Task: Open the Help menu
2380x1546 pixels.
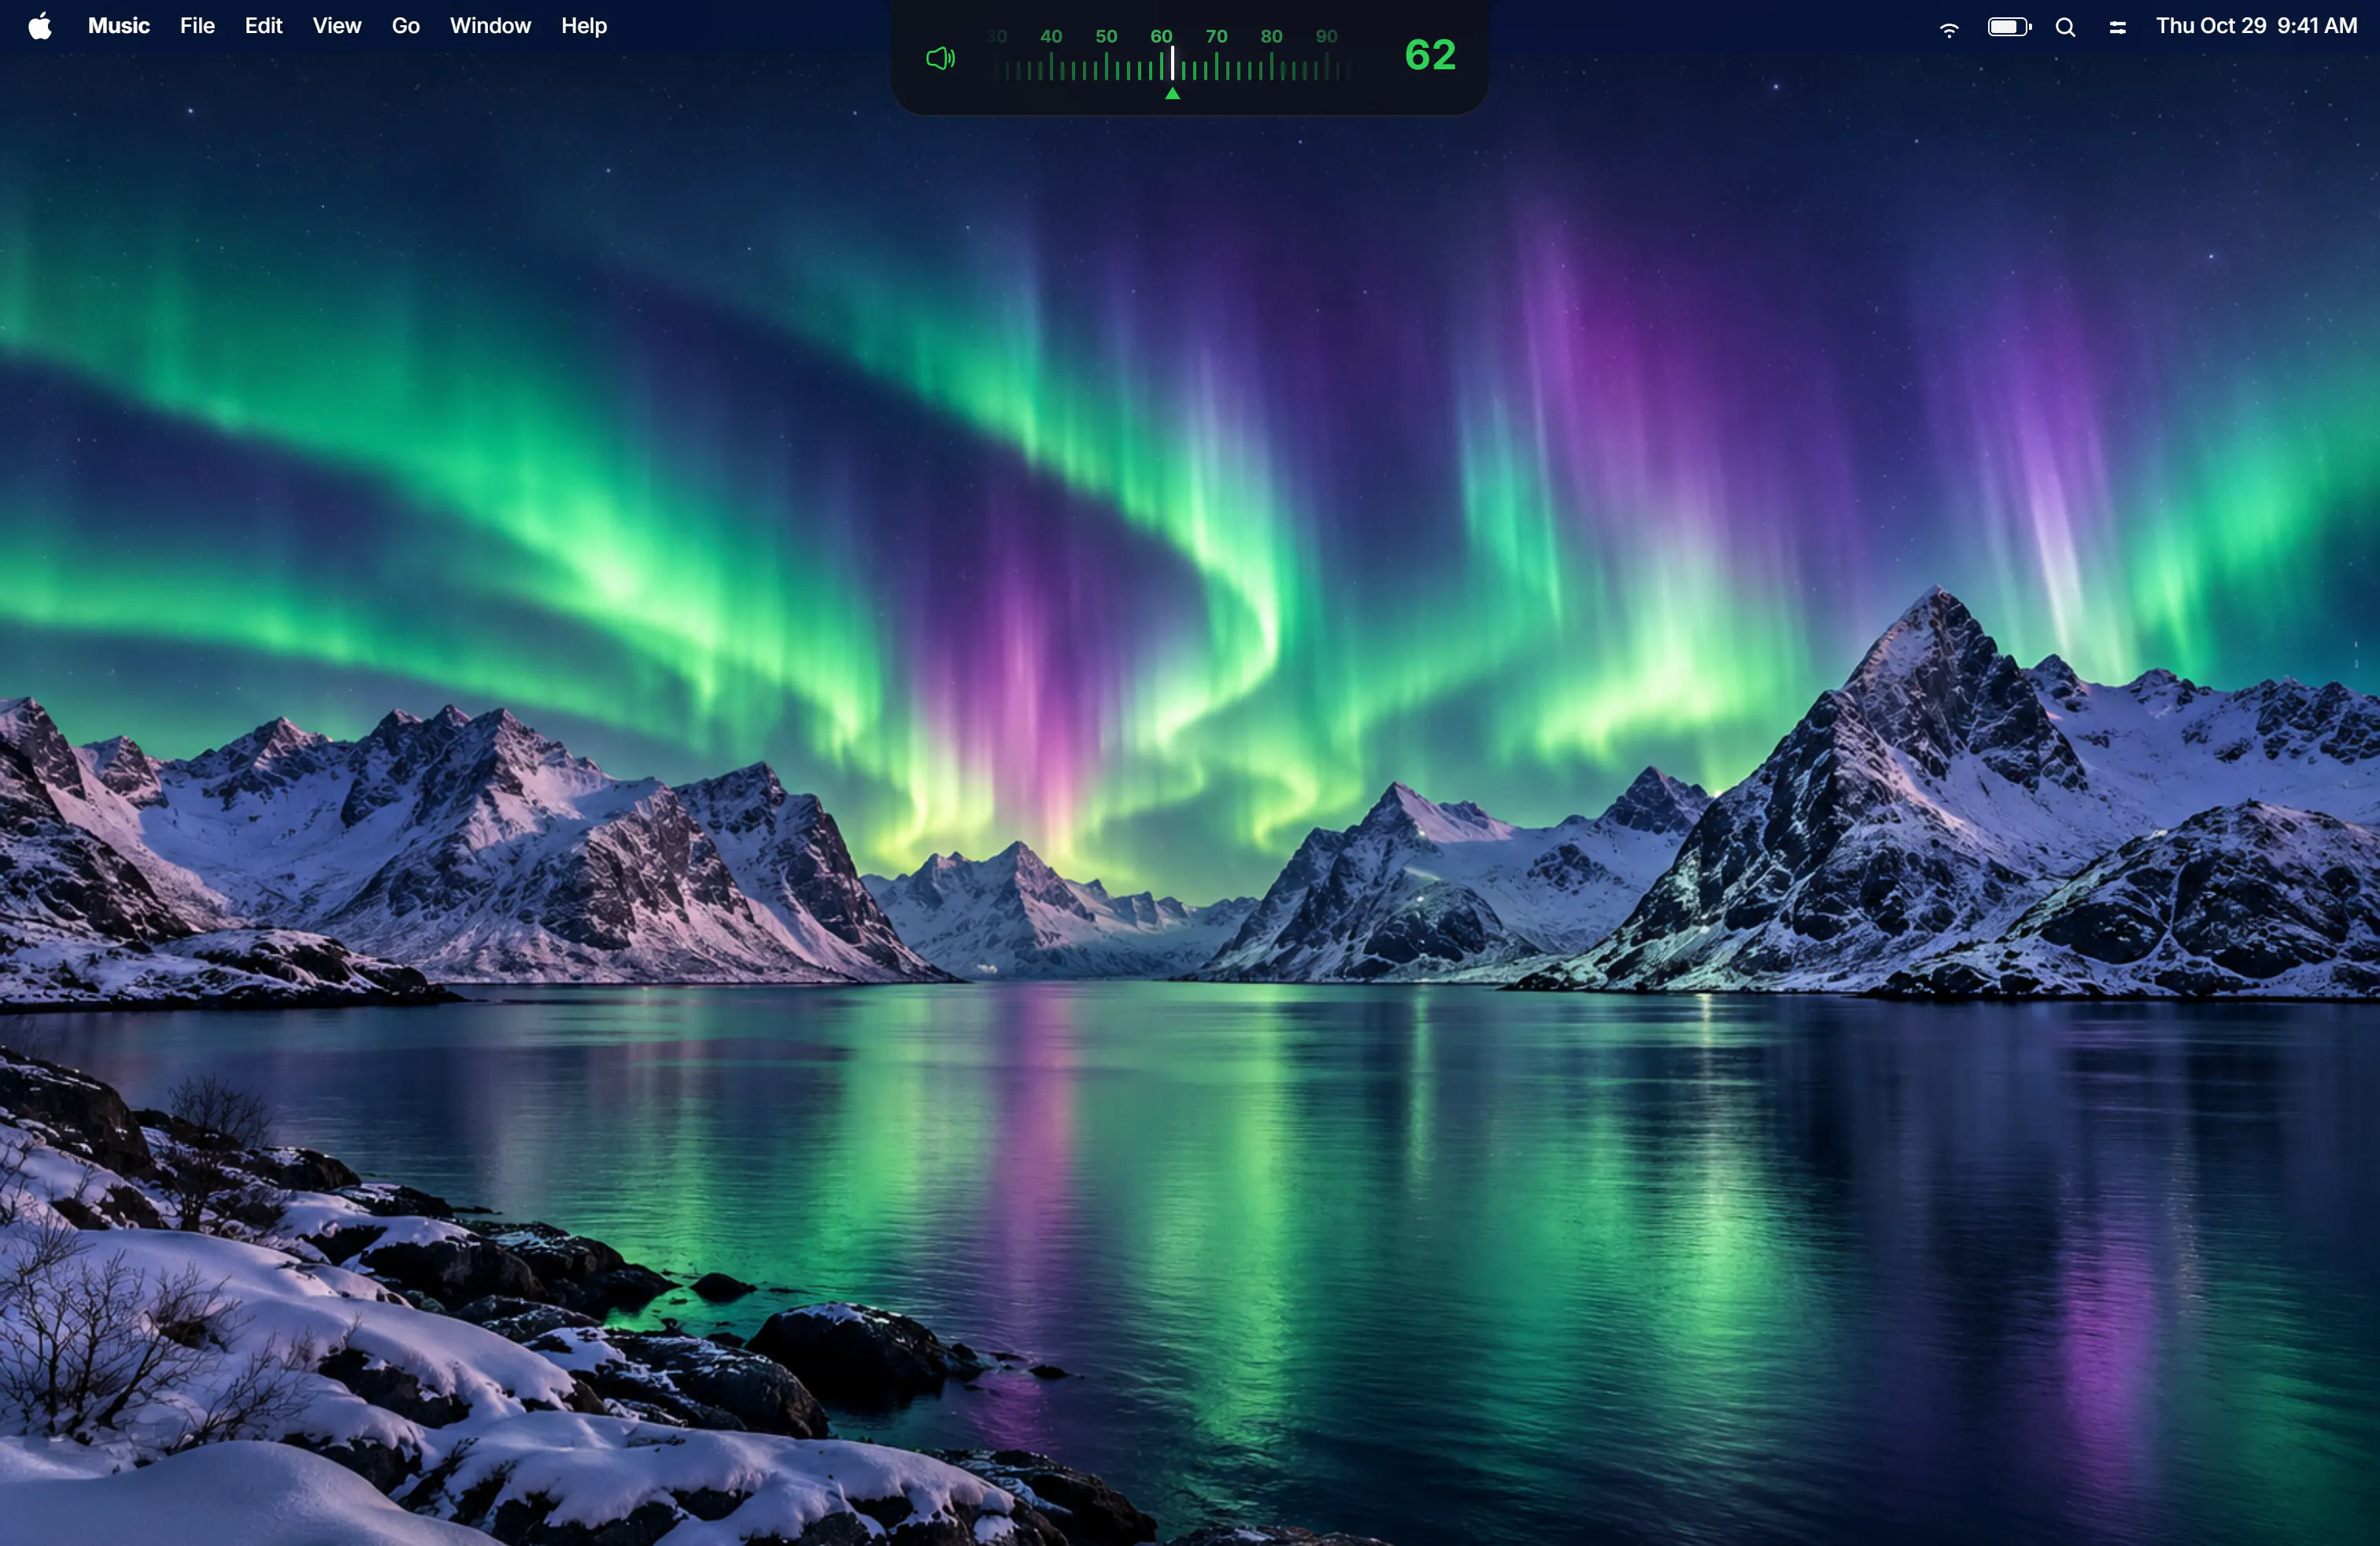Action: coord(584,26)
